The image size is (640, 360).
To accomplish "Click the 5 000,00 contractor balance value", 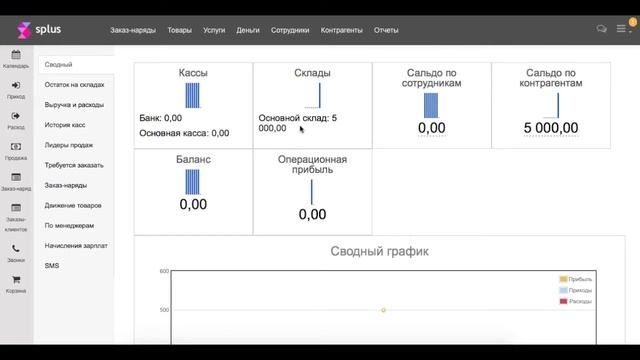I will (x=551, y=128).
